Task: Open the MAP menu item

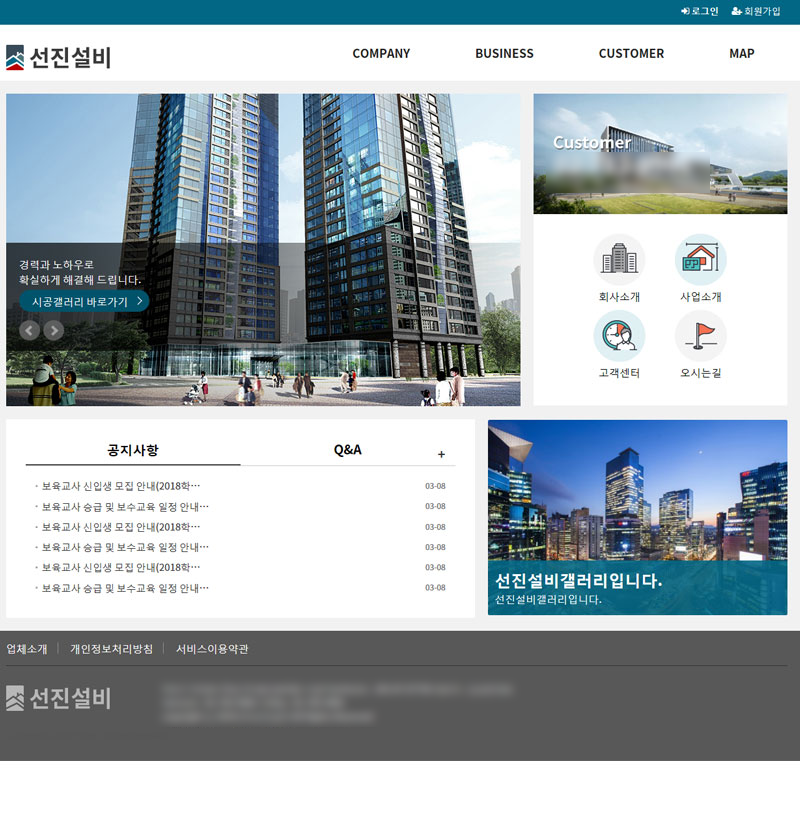Action: 742,54
